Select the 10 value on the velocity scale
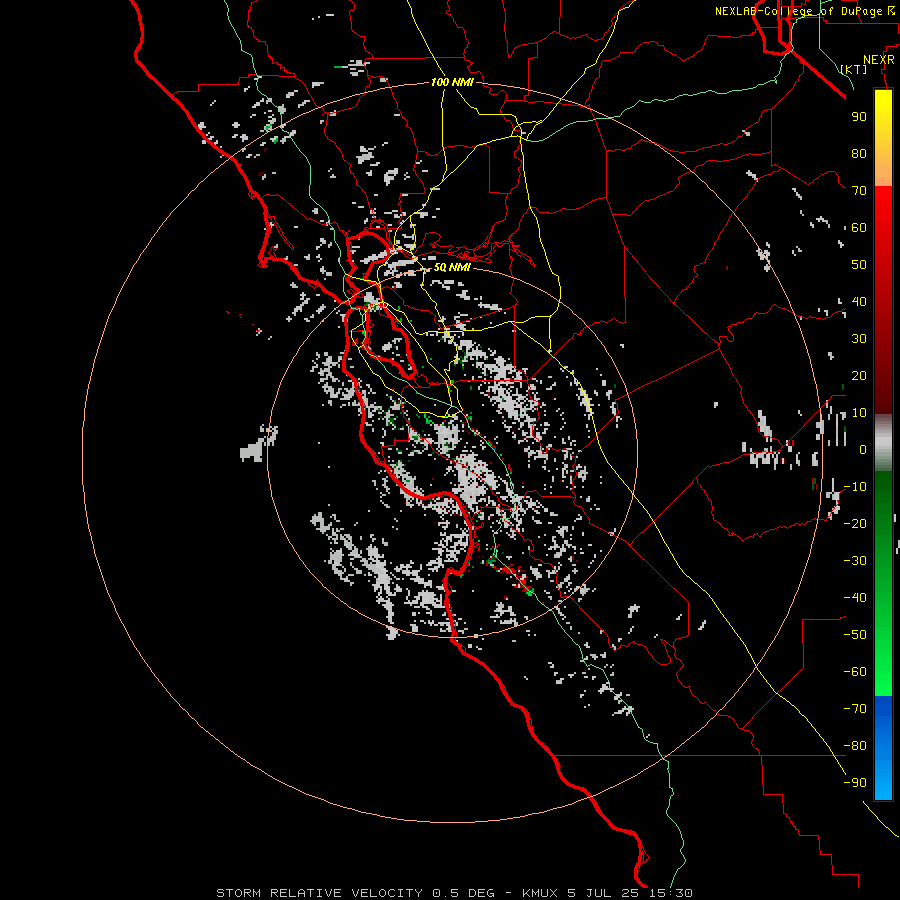This screenshot has height=900, width=900. [x=859, y=413]
